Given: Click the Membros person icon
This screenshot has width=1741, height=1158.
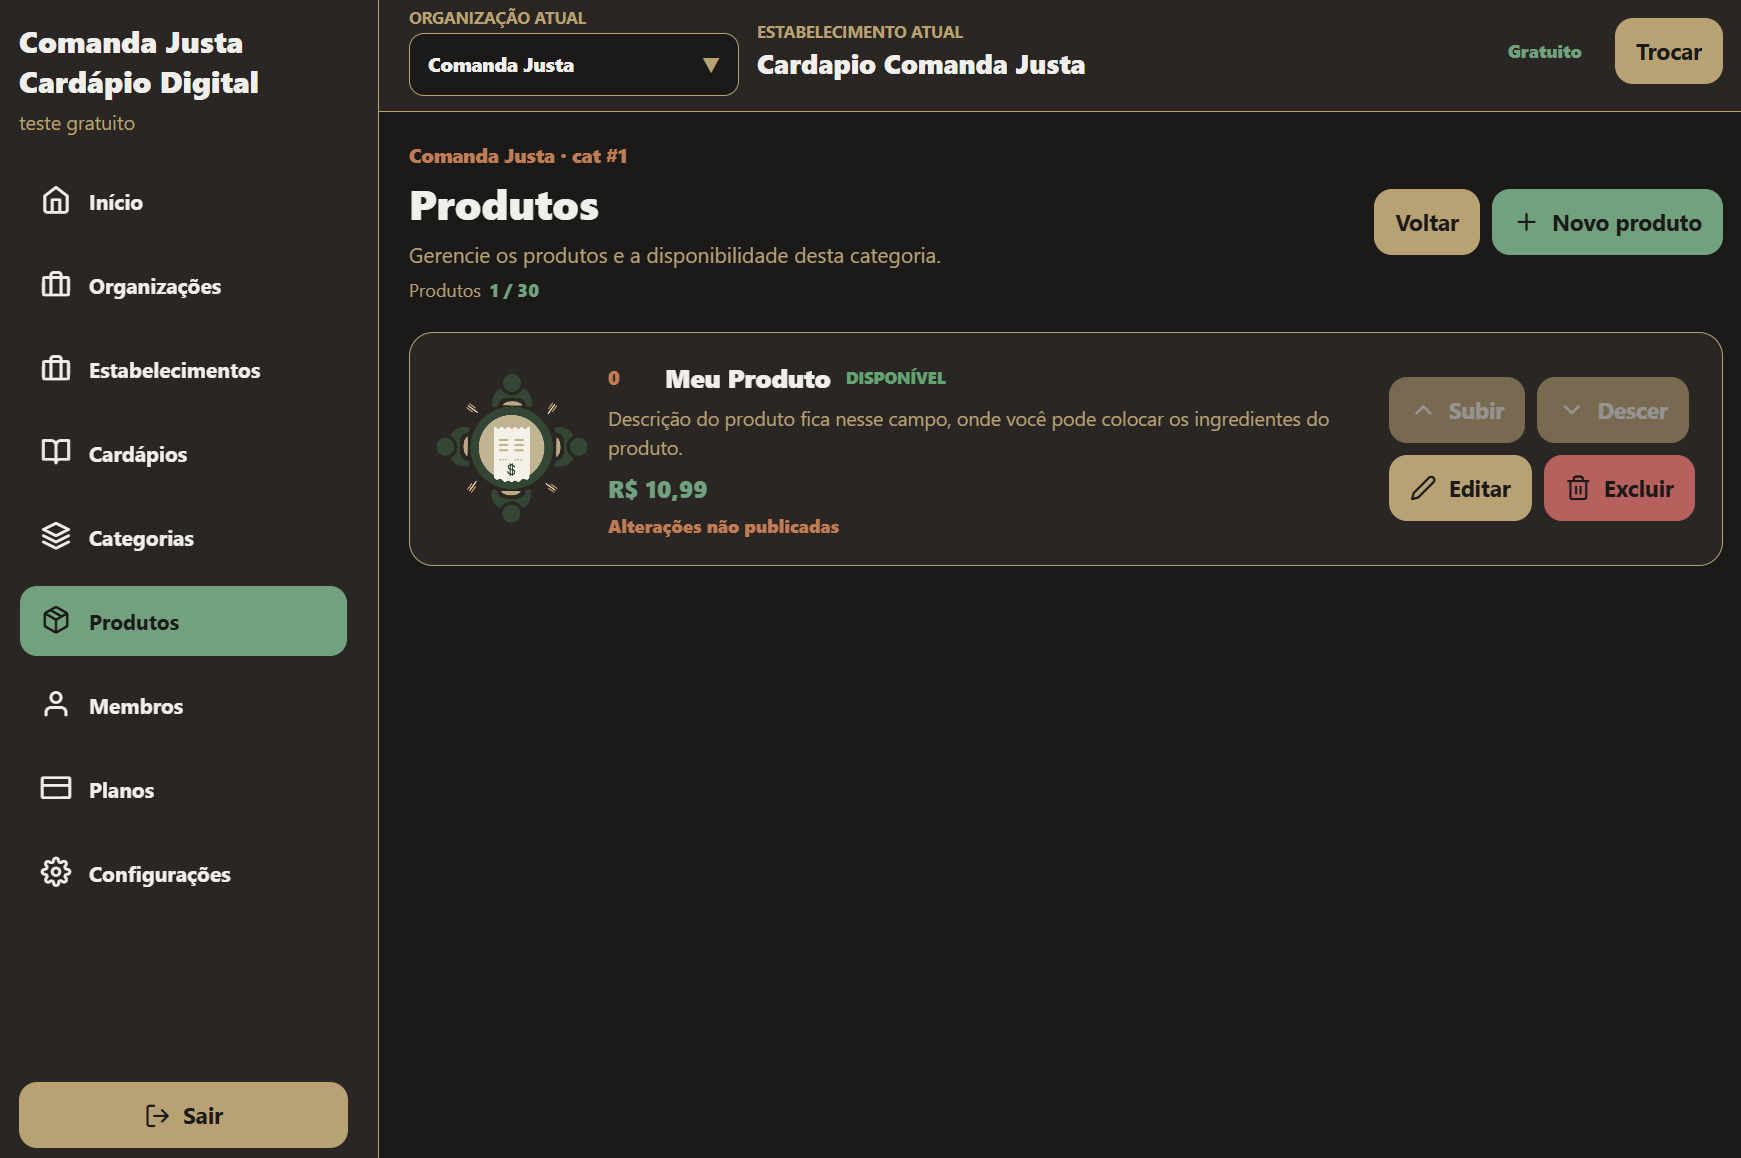Looking at the screenshot, I should click(x=56, y=705).
